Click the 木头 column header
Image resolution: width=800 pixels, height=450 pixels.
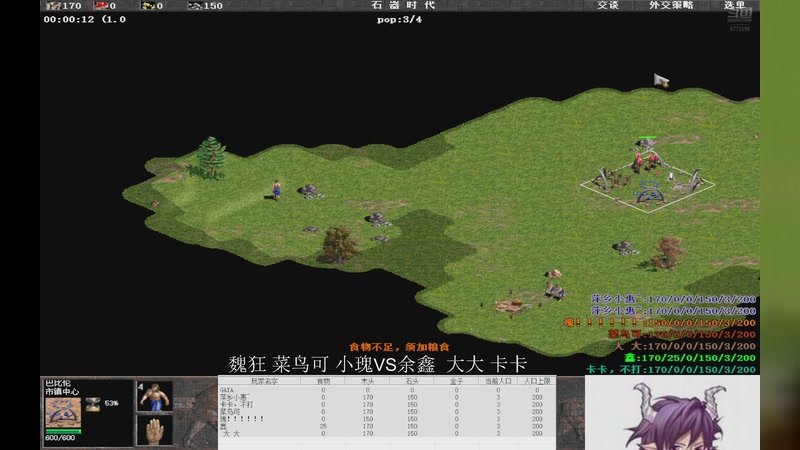click(367, 381)
